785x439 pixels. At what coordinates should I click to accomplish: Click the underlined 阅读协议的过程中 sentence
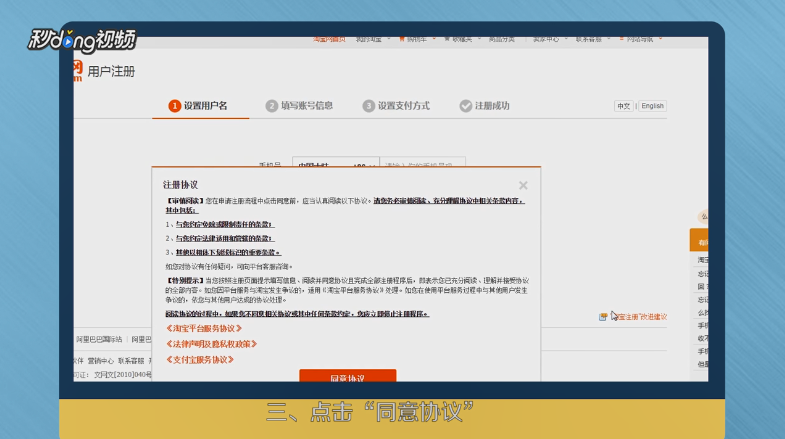click(x=297, y=314)
